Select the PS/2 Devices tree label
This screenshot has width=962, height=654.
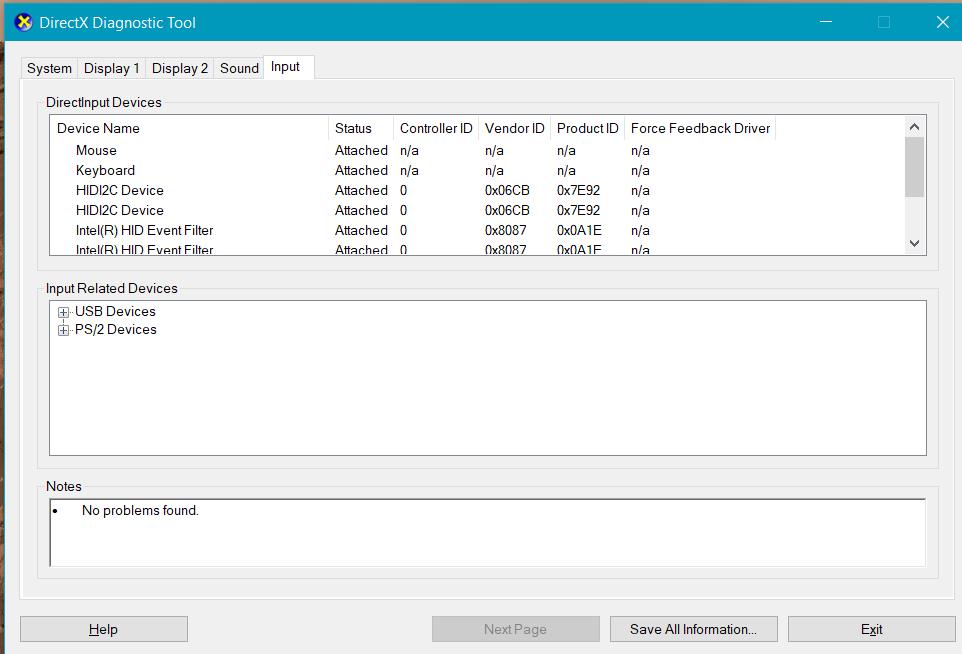[x=116, y=329]
